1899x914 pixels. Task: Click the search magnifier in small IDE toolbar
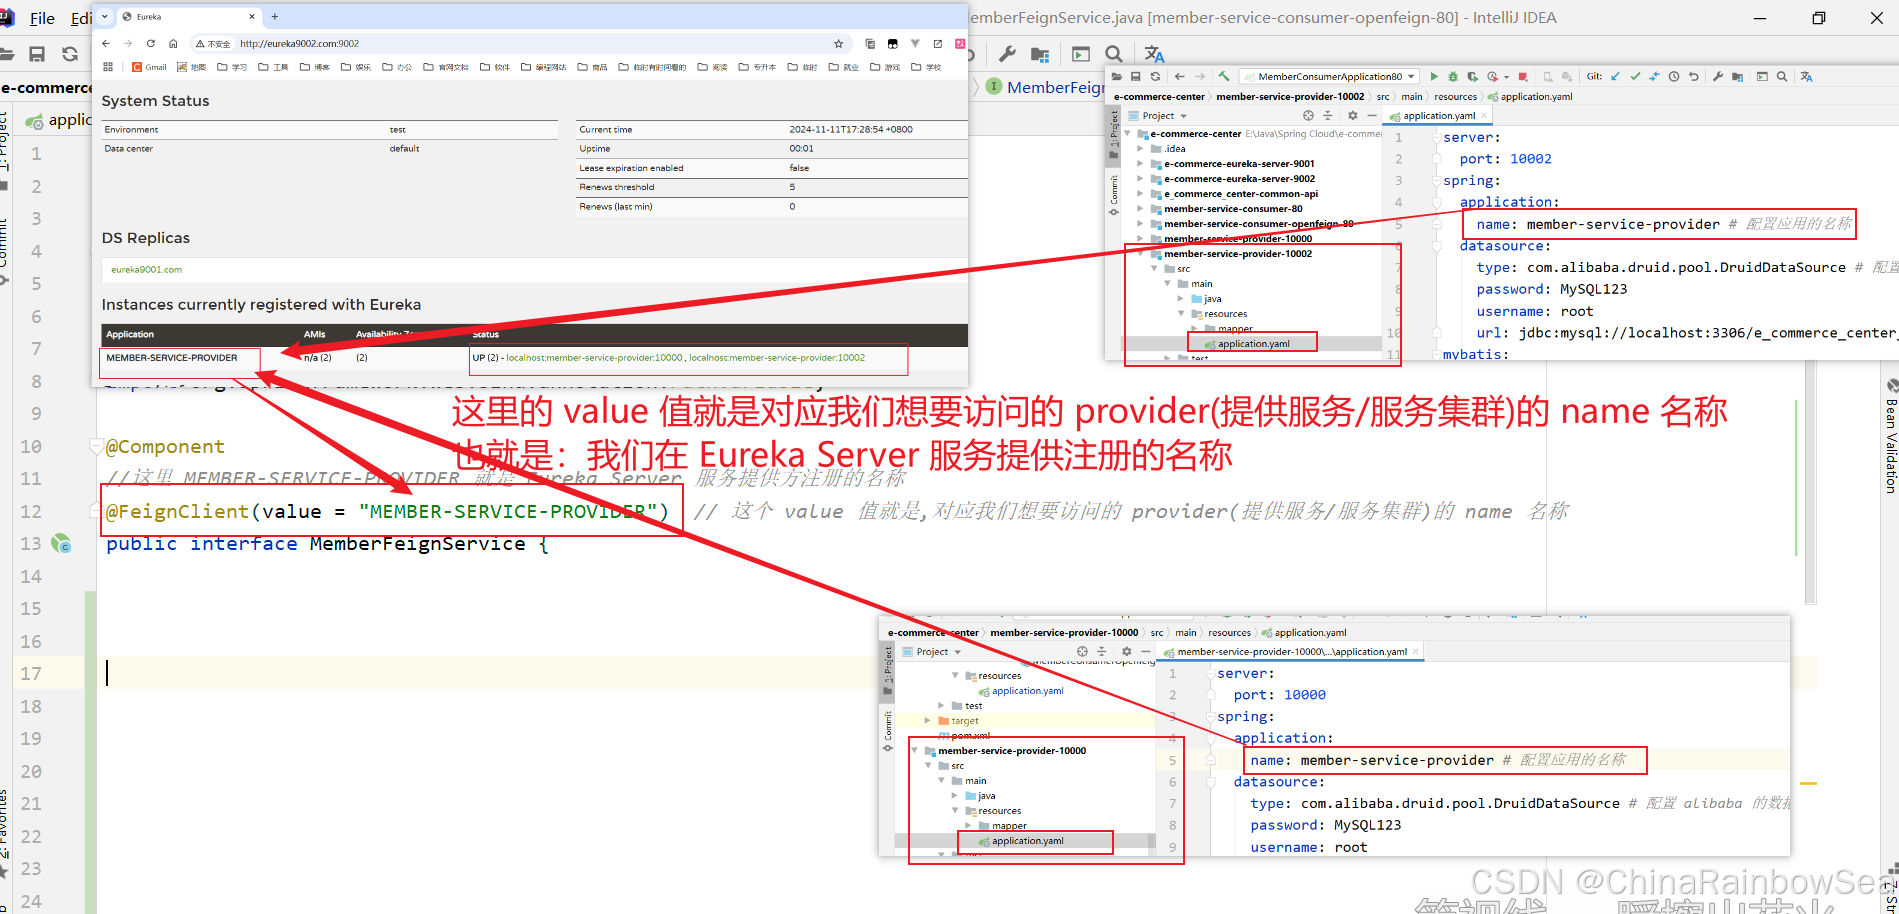pyautogui.click(x=1782, y=76)
